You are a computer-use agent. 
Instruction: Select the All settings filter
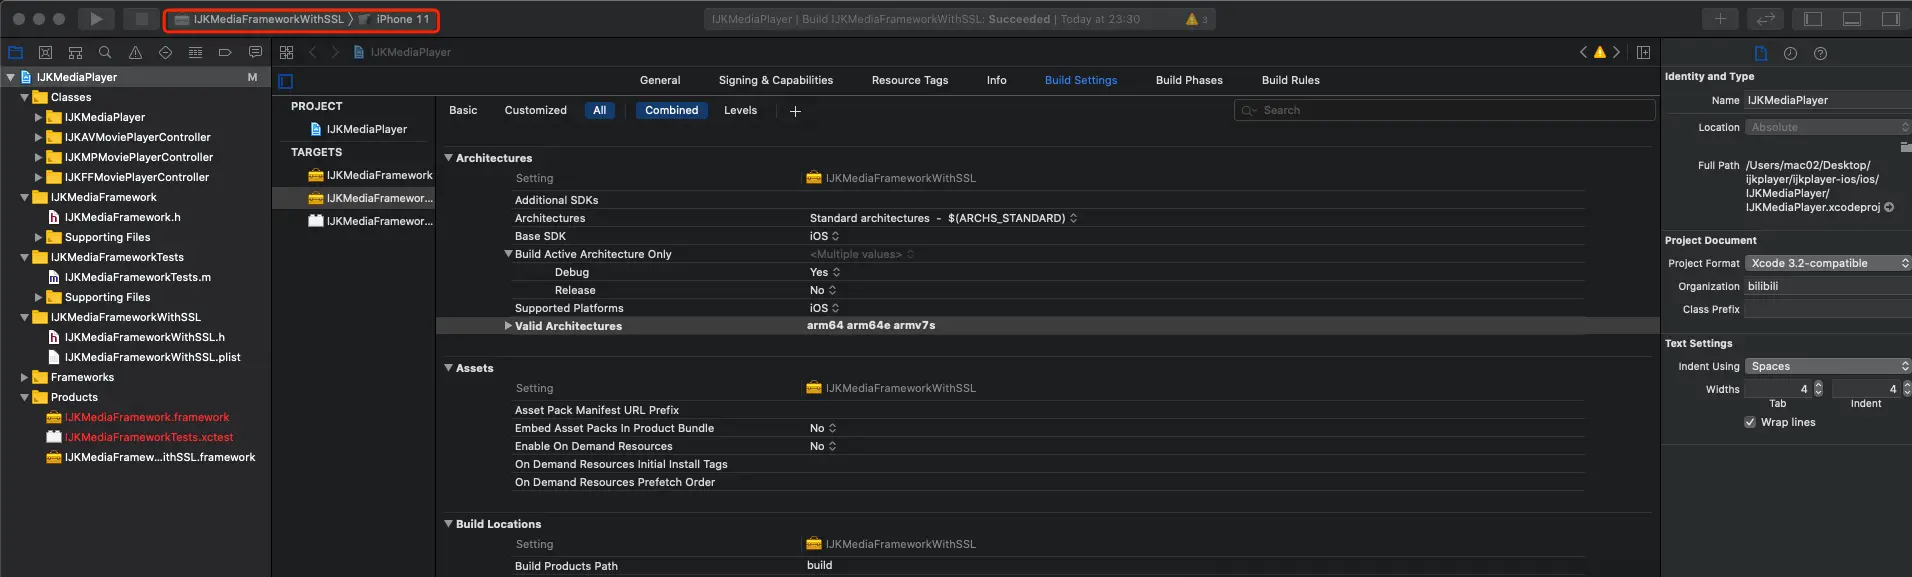pos(600,110)
